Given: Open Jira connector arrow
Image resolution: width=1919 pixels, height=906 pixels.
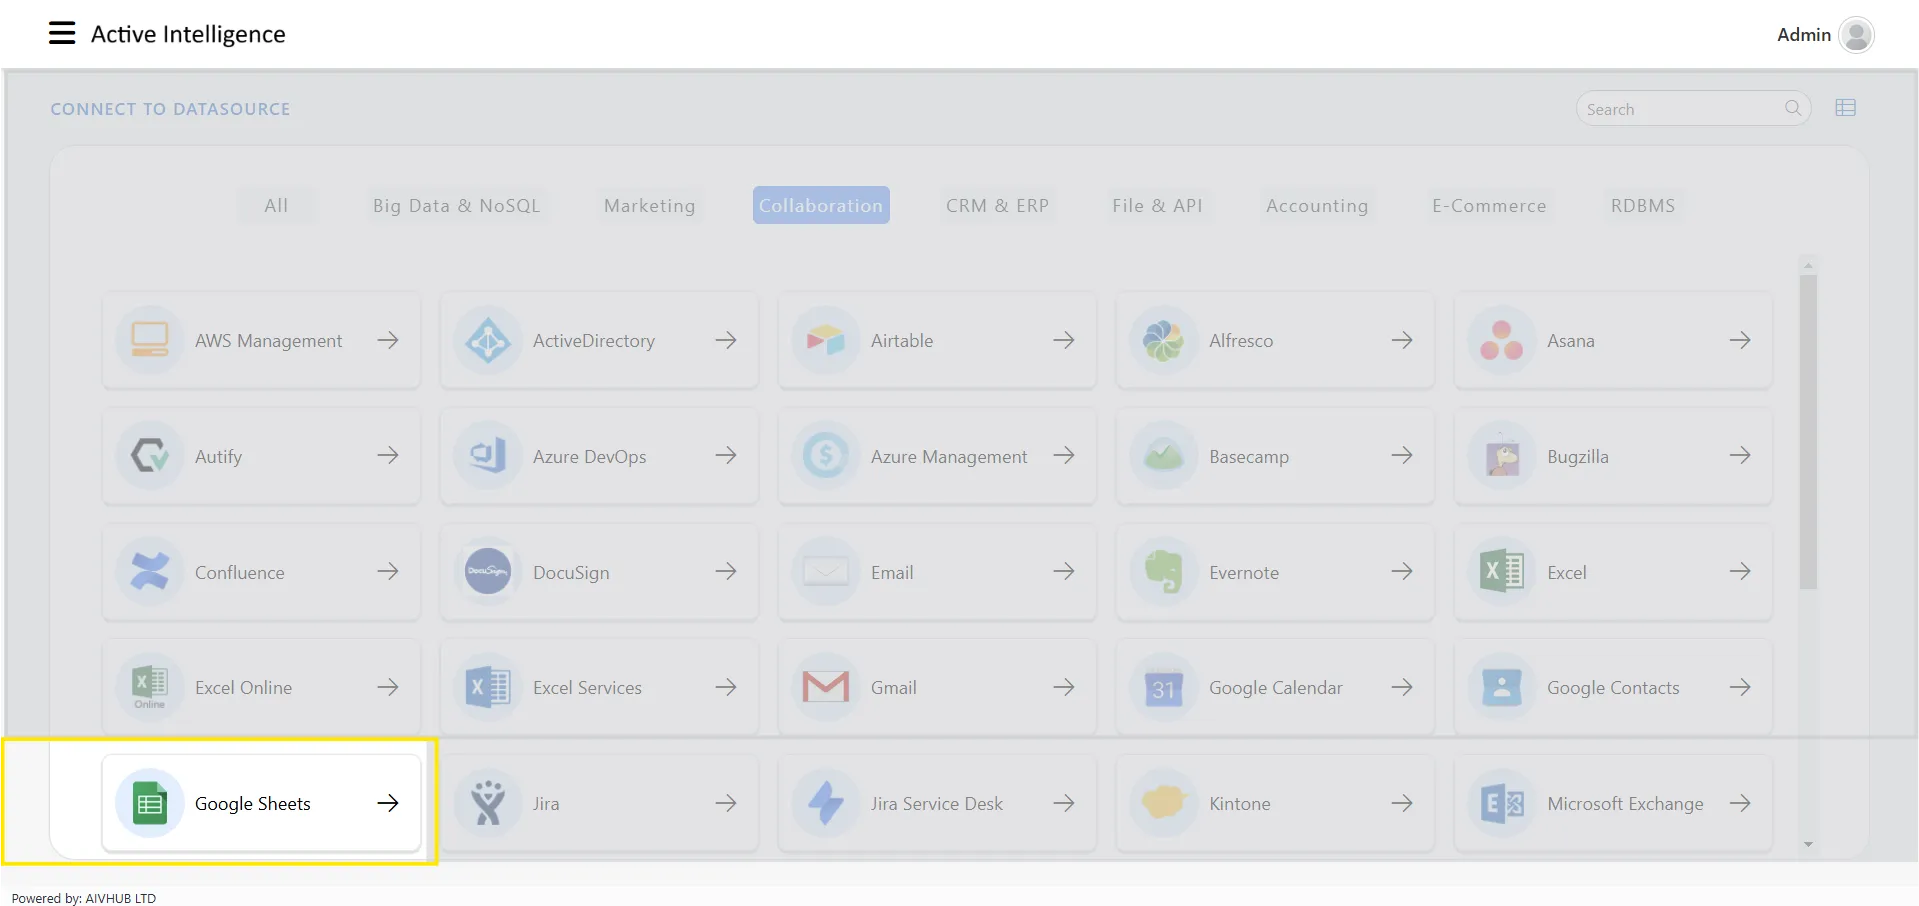Looking at the screenshot, I should (726, 803).
